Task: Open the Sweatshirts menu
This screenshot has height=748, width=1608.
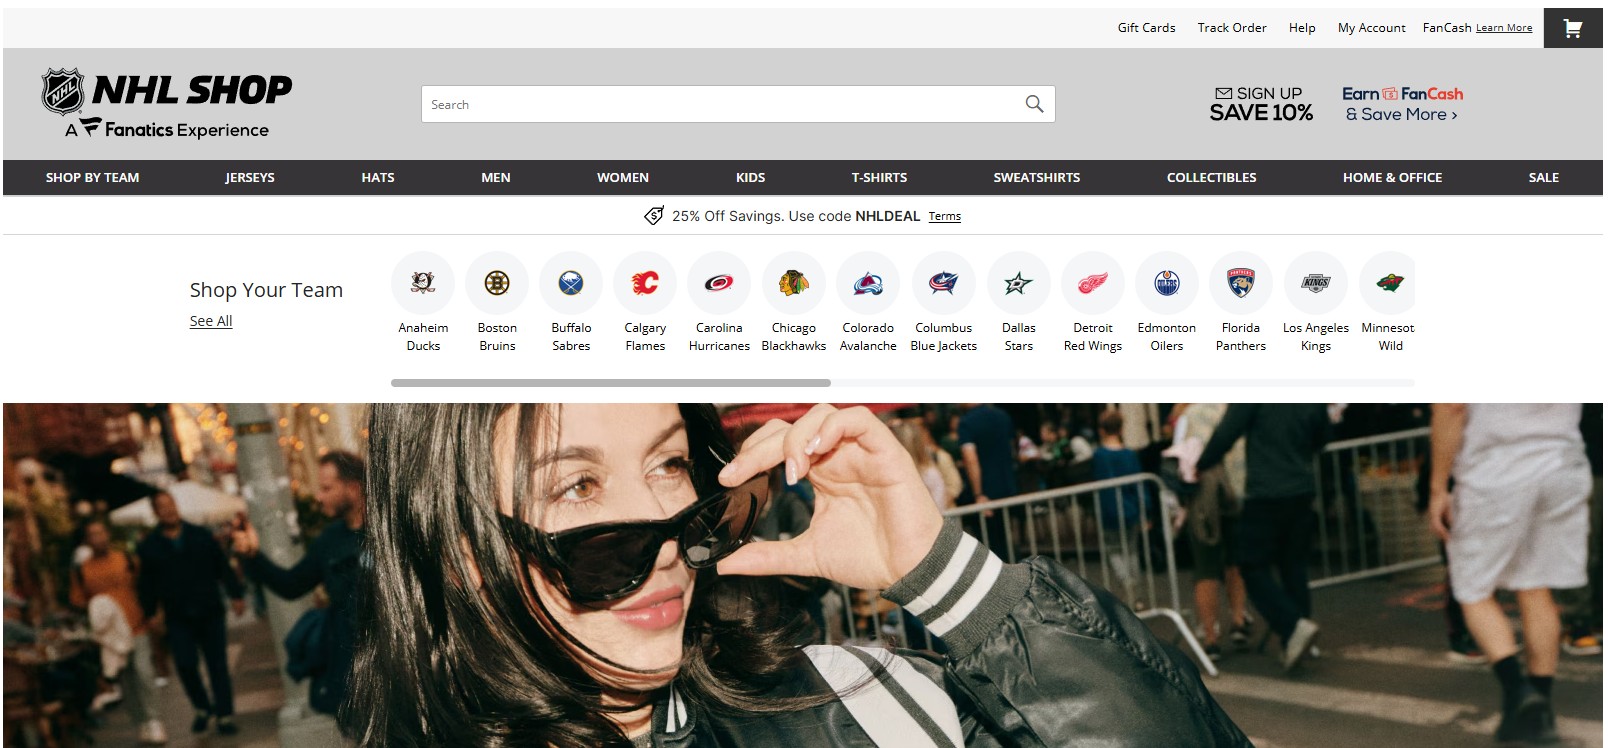Action: (1037, 177)
